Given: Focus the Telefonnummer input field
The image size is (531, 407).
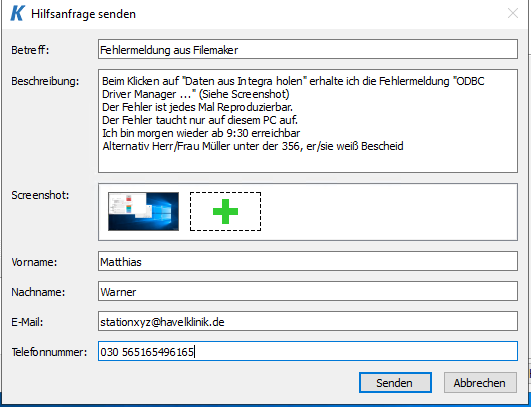Looking at the screenshot, I should (308, 351).
